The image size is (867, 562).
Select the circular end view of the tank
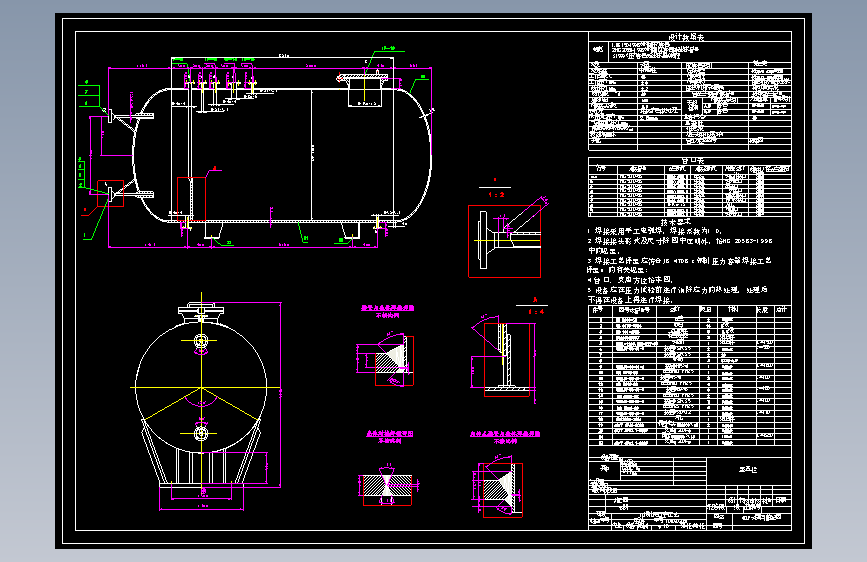click(x=201, y=387)
